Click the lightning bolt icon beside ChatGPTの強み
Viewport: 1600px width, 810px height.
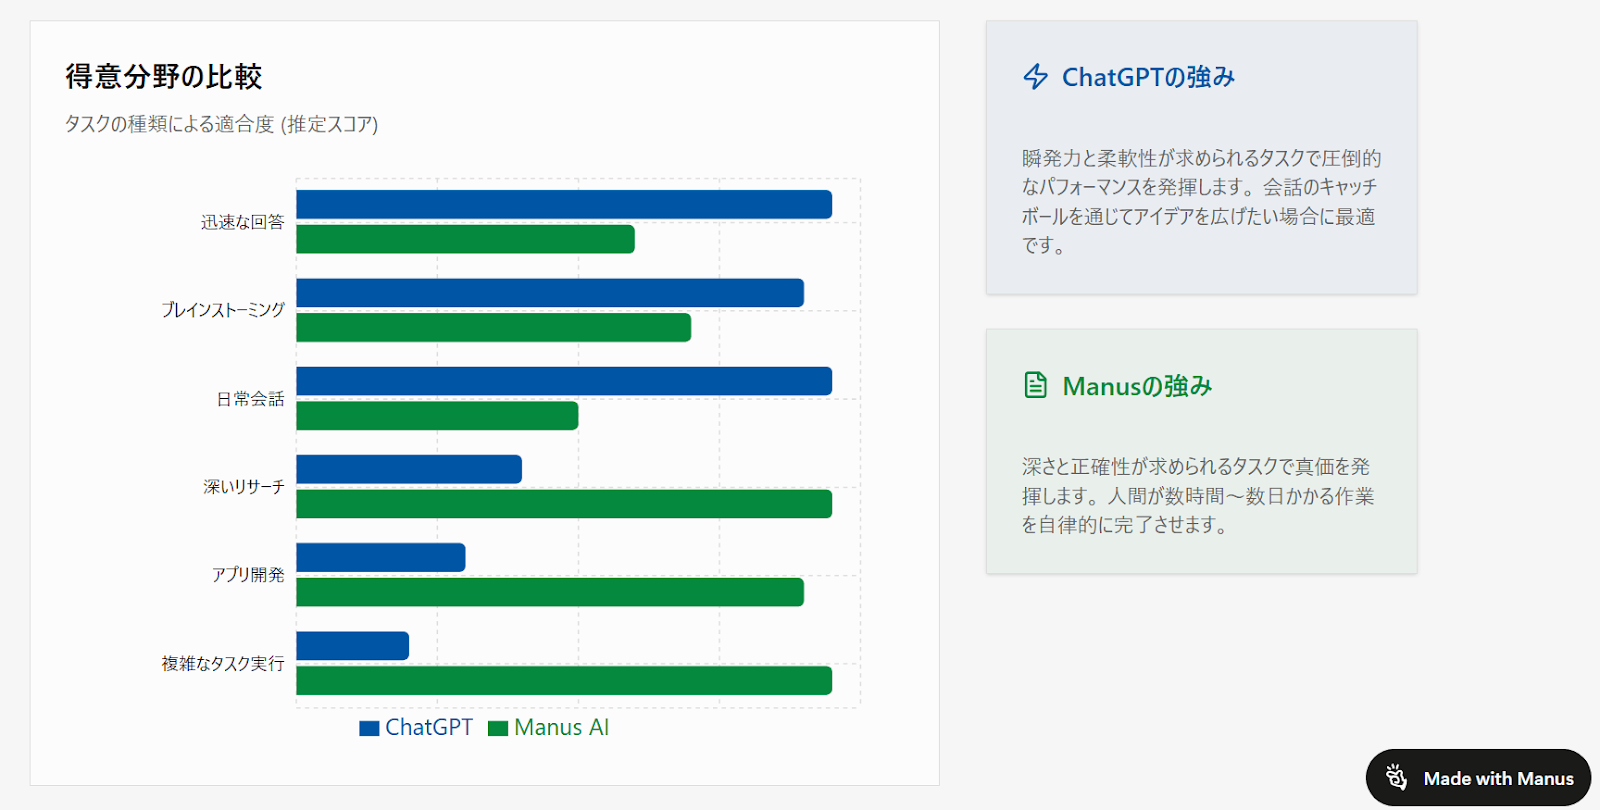click(1036, 77)
